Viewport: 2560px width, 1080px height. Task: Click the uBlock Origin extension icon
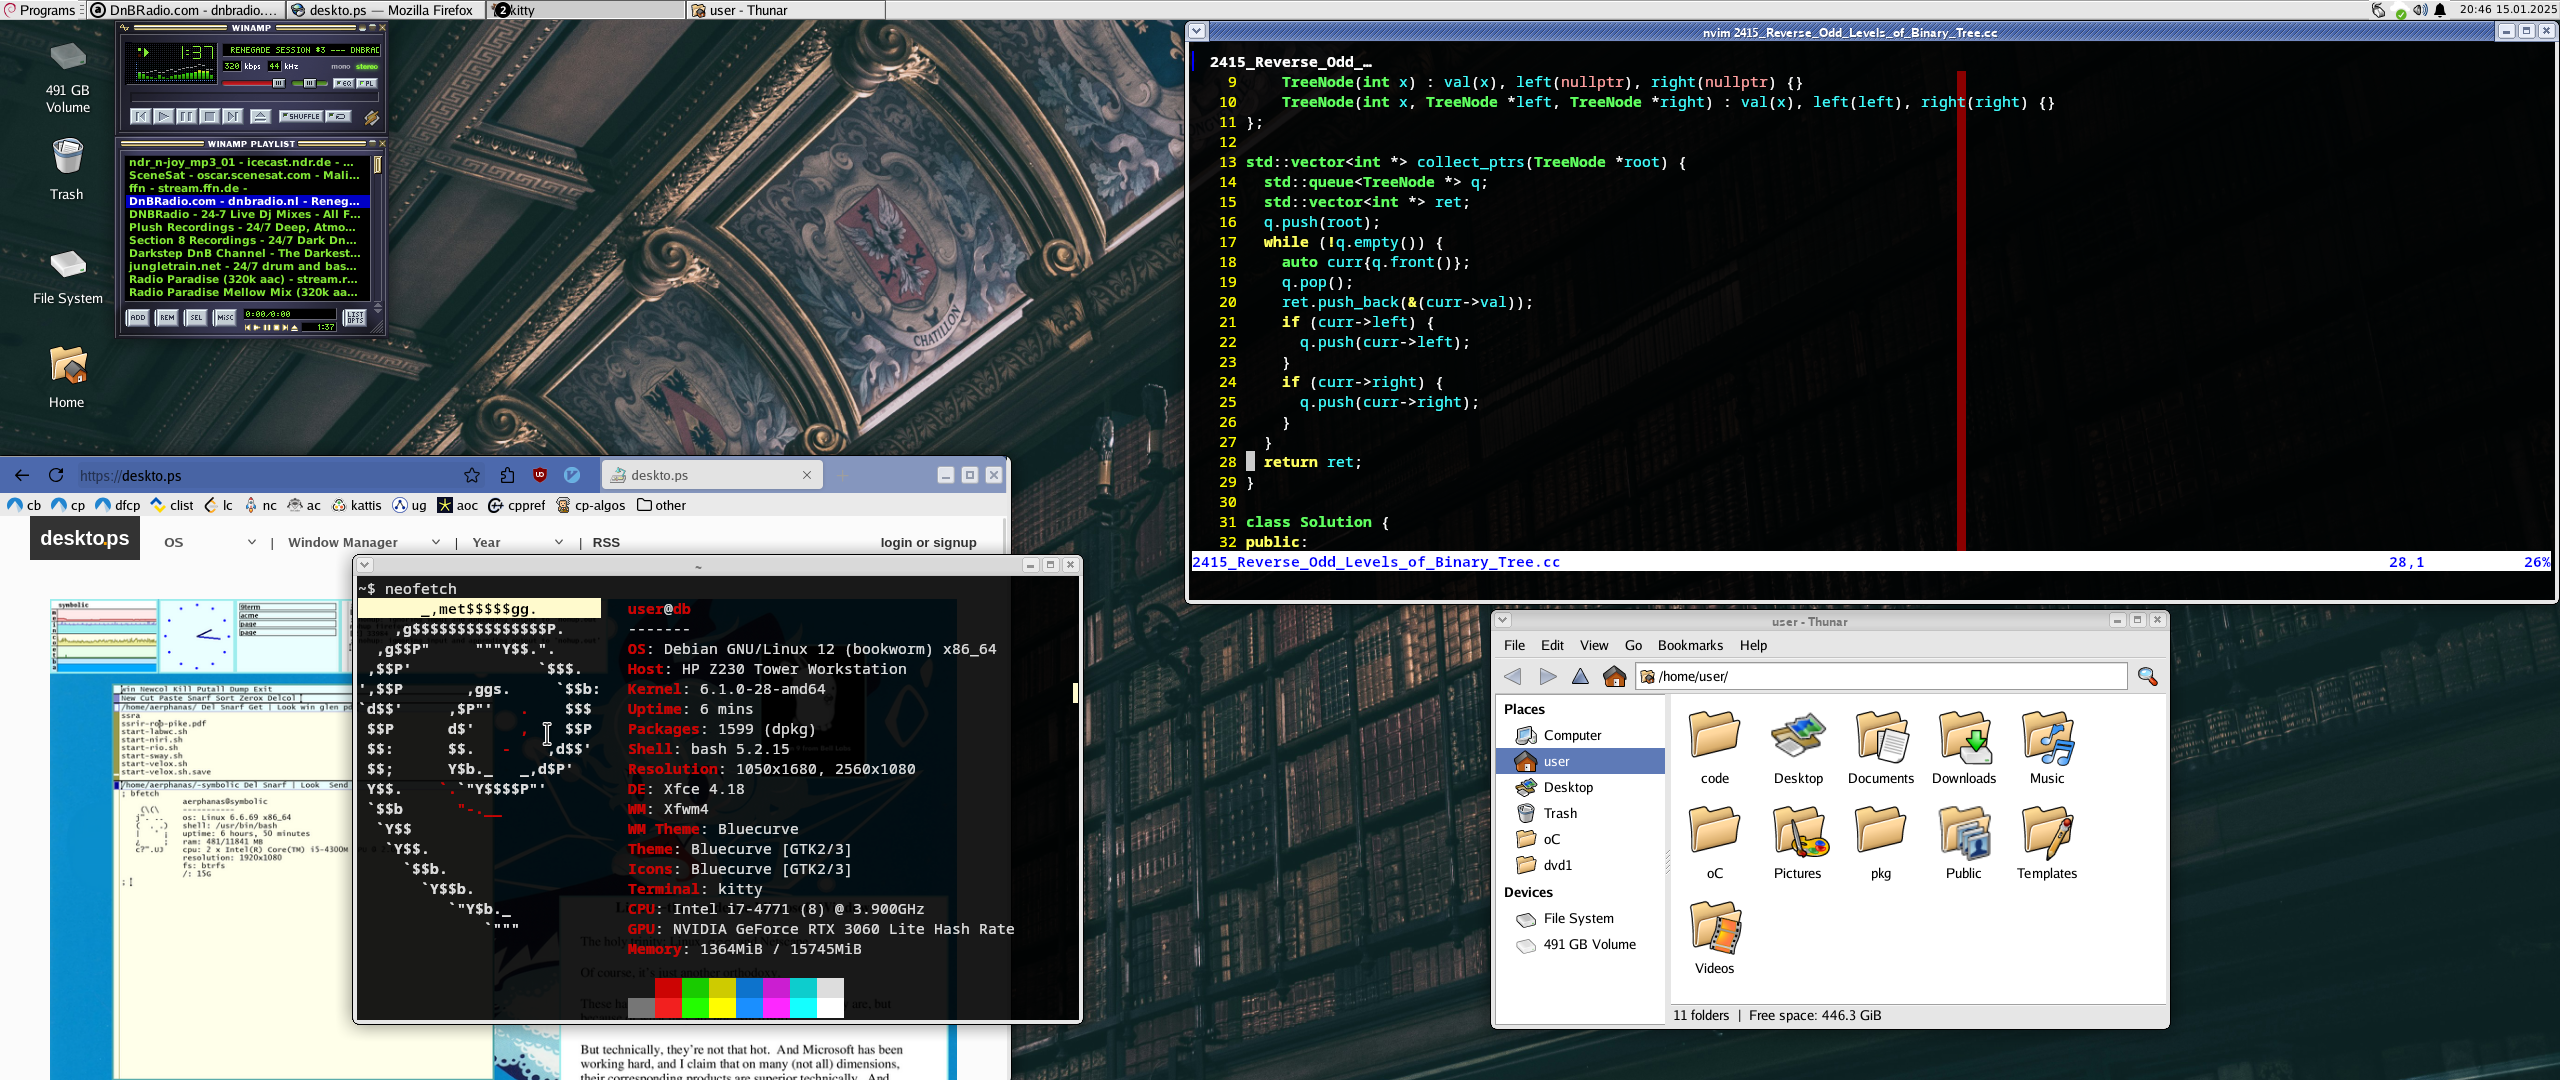click(x=540, y=475)
